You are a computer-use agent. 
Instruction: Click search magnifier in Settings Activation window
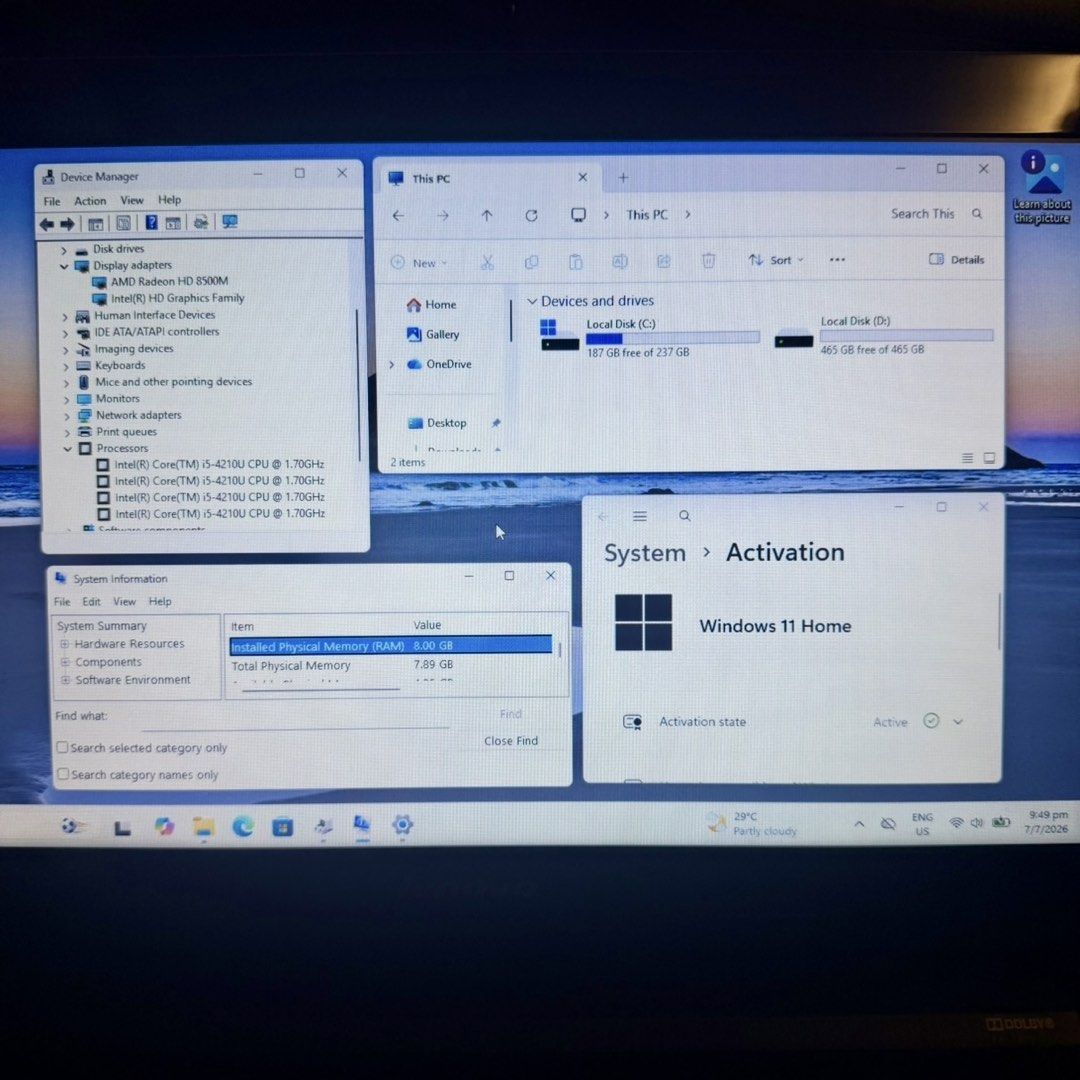click(x=685, y=516)
